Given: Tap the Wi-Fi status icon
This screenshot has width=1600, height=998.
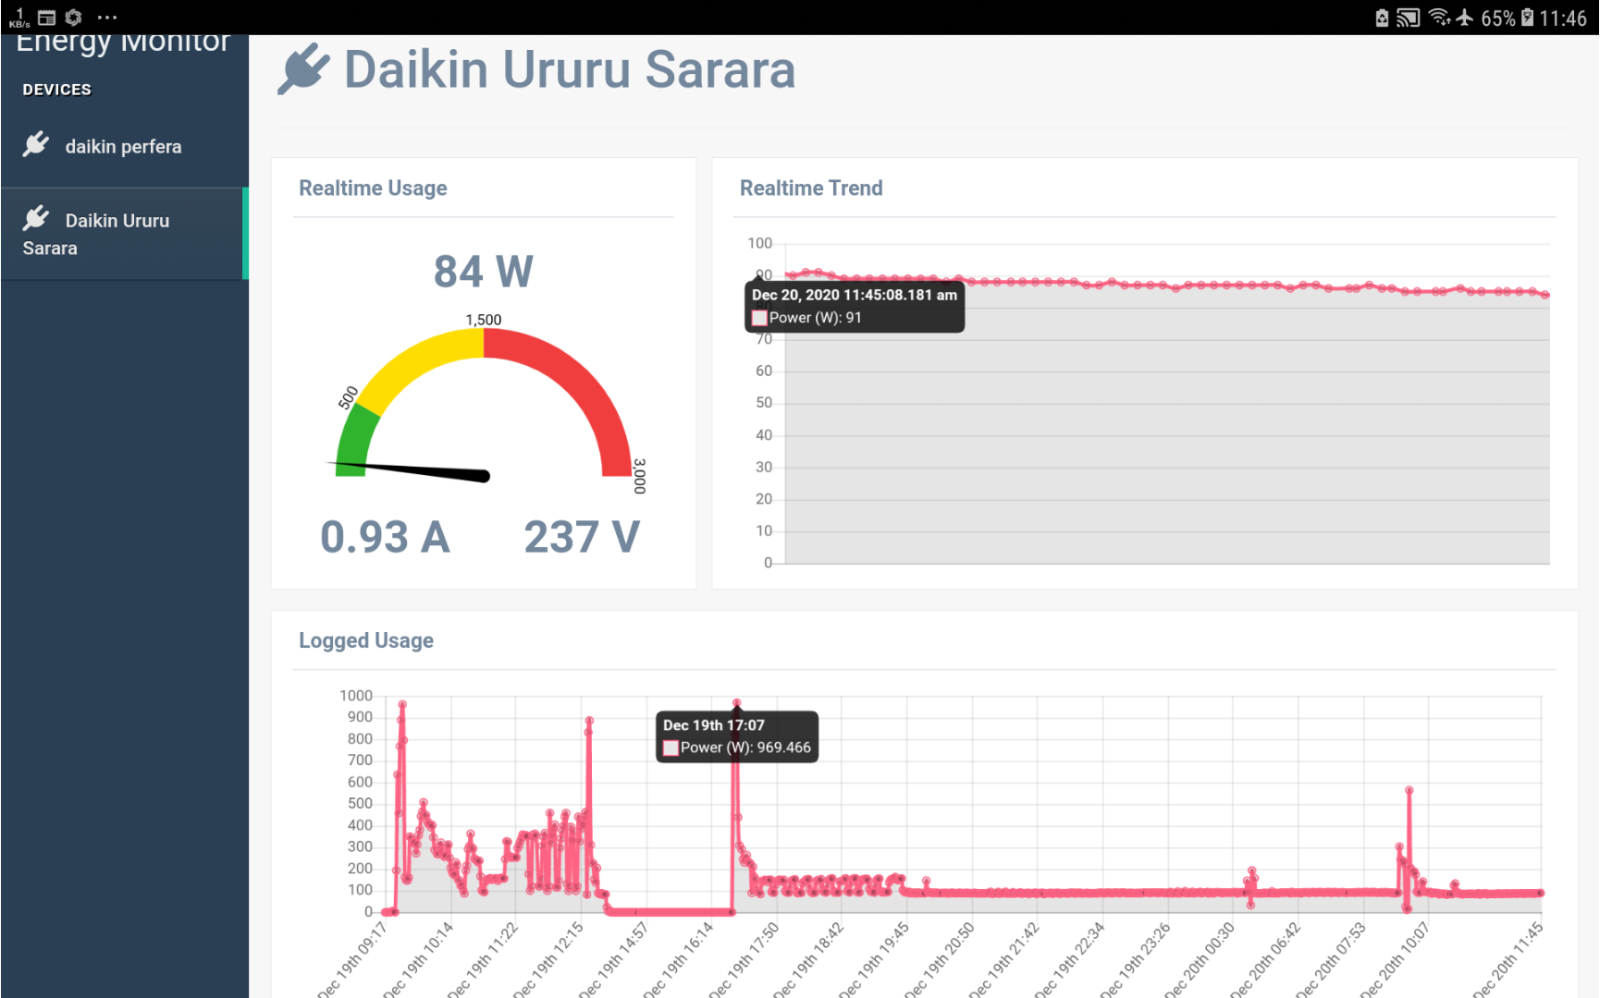Looking at the screenshot, I should coord(1439,17).
